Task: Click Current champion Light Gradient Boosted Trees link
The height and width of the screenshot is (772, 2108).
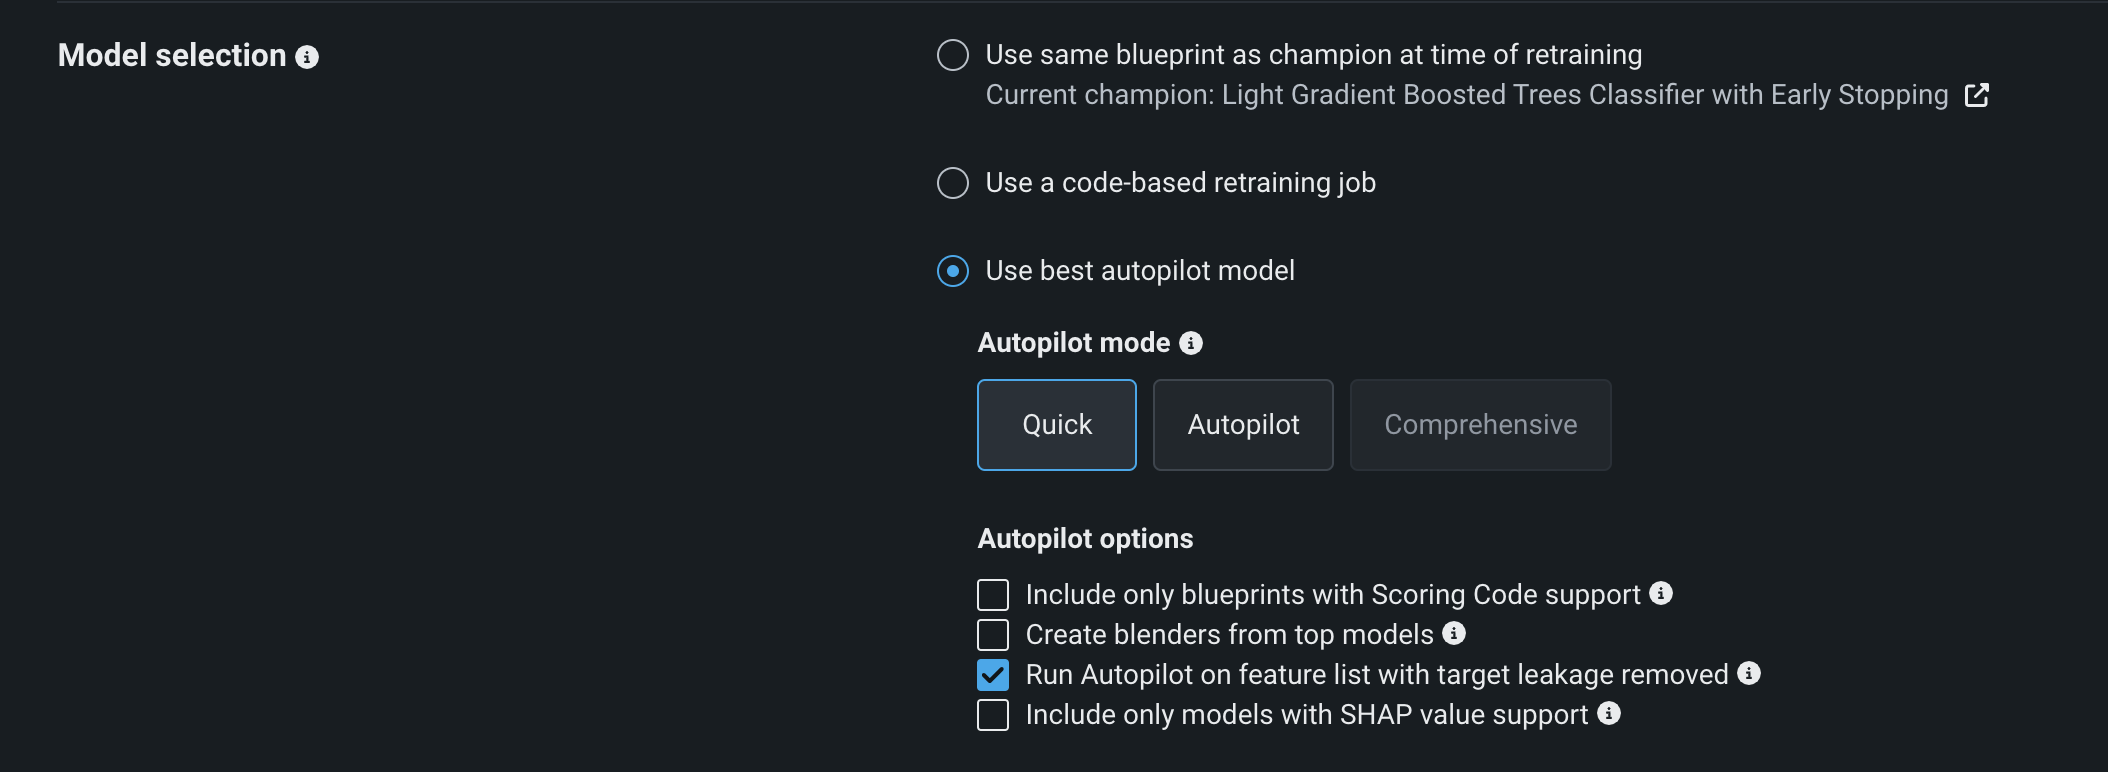Action: pyautogui.click(x=1466, y=95)
